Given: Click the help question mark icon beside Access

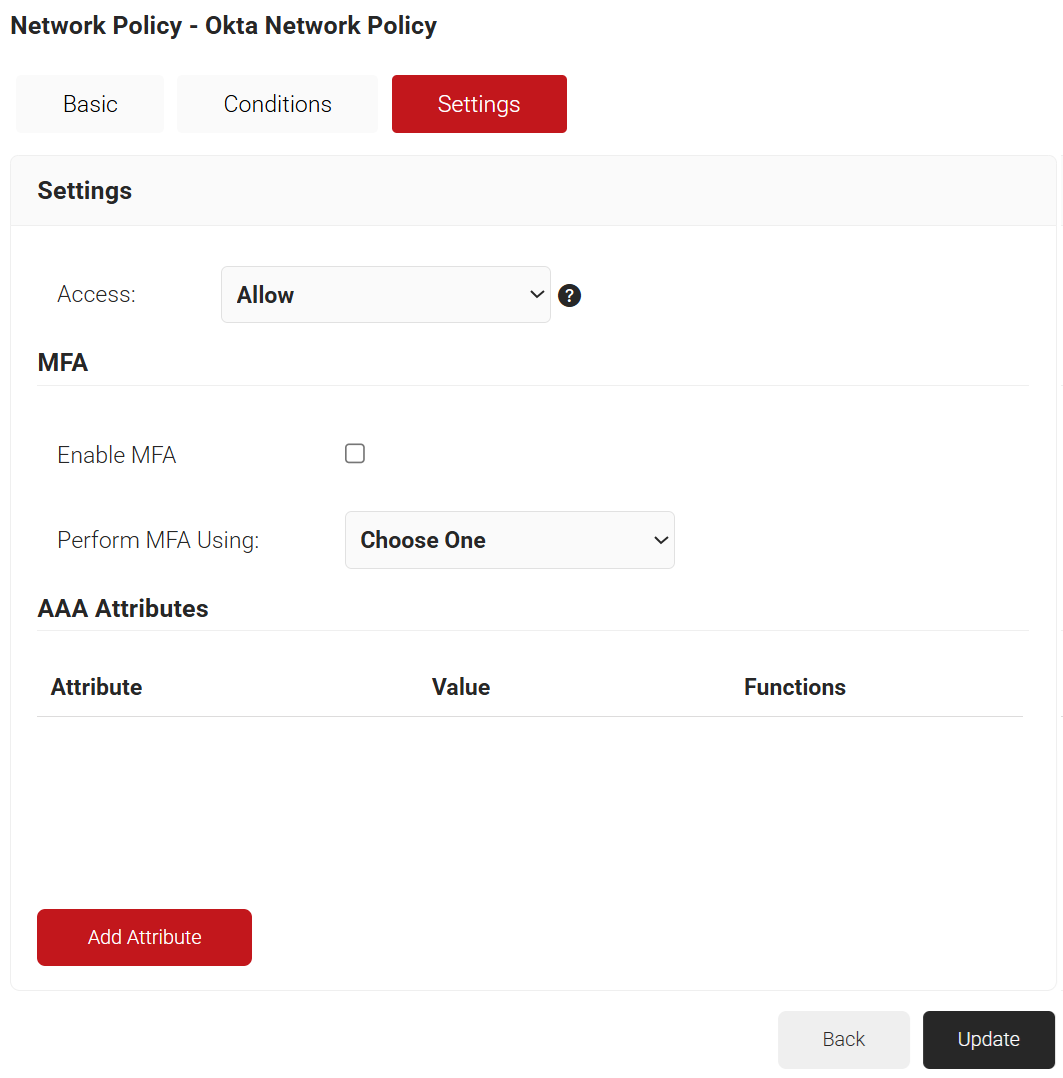Looking at the screenshot, I should [x=569, y=296].
